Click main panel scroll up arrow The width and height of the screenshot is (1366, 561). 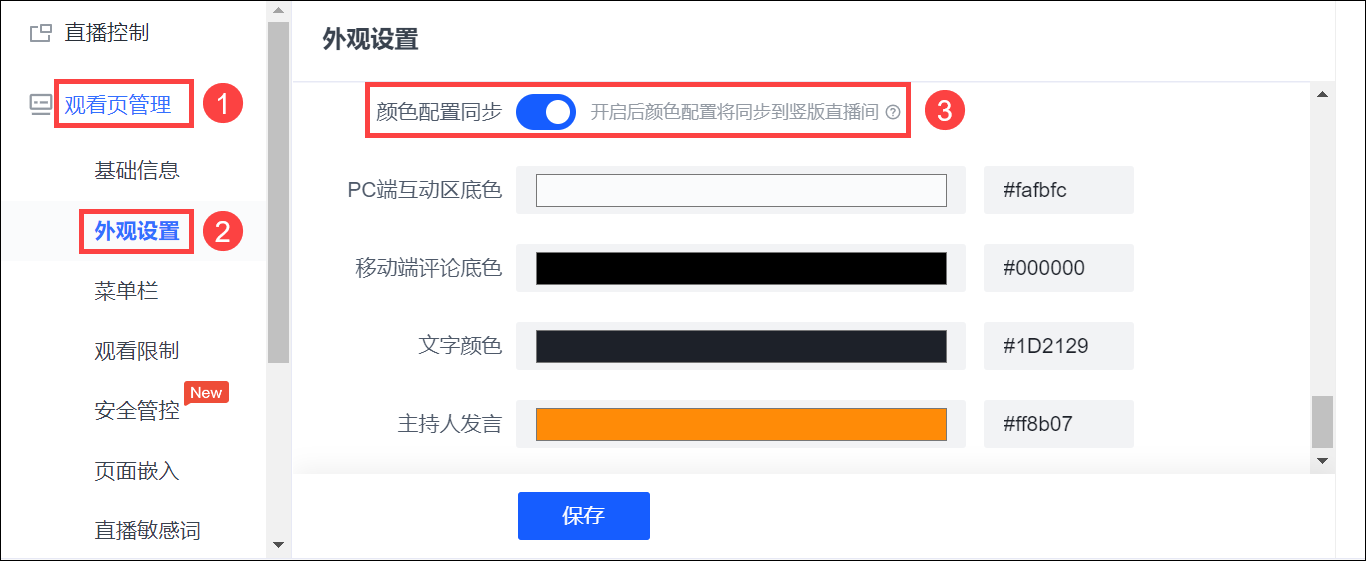click(x=1322, y=95)
